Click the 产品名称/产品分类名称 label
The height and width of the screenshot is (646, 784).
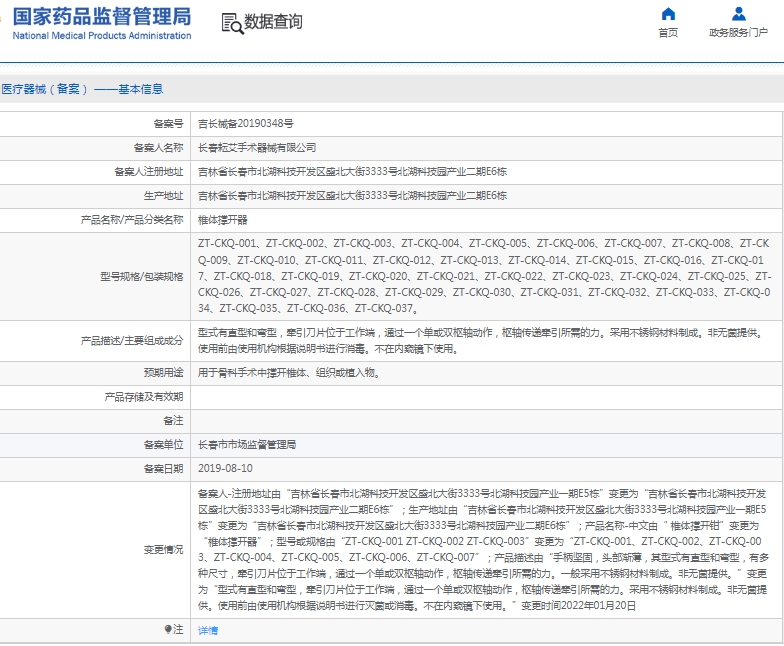pyautogui.click(x=132, y=220)
